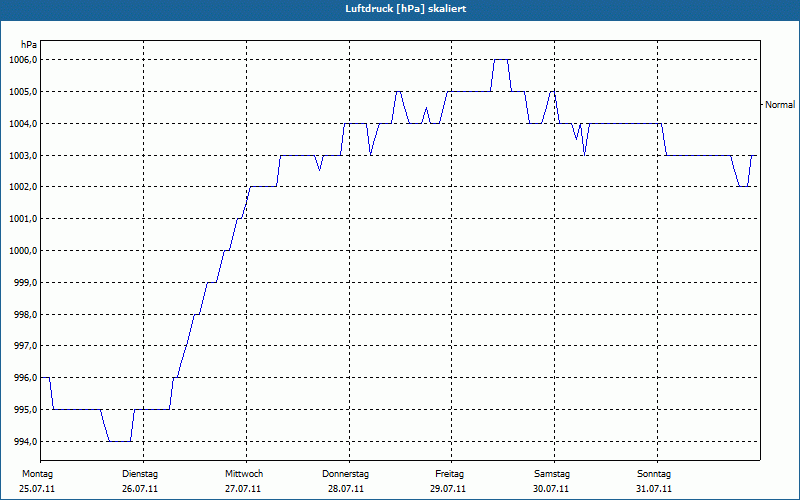
Task: Click the date 26.07.11
Action: [x=140, y=489]
